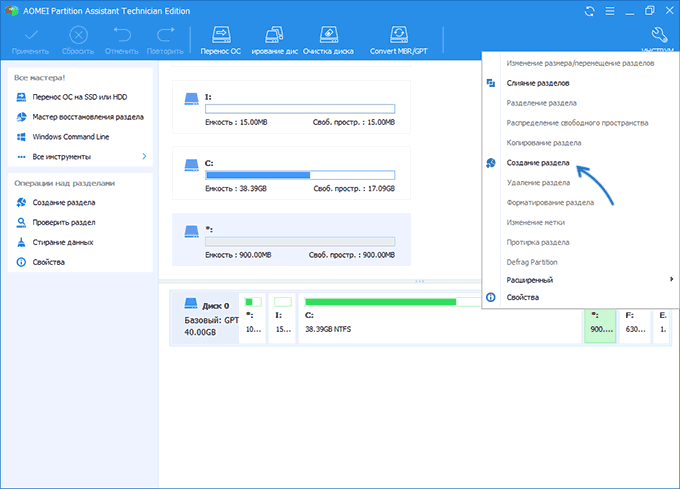Image resolution: width=680 pixels, height=489 pixels.
Task: Select the C: partition card
Action: pos(291,173)
